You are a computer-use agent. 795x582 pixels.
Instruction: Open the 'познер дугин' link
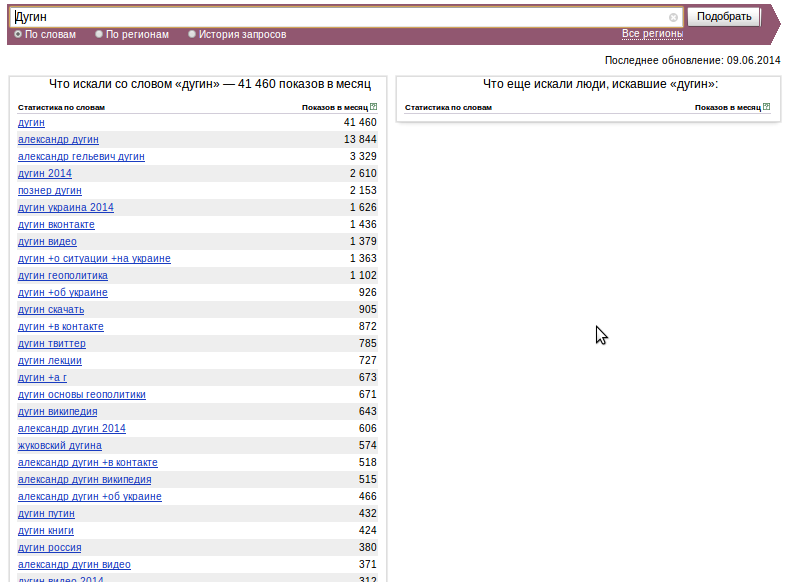(50, 191)
